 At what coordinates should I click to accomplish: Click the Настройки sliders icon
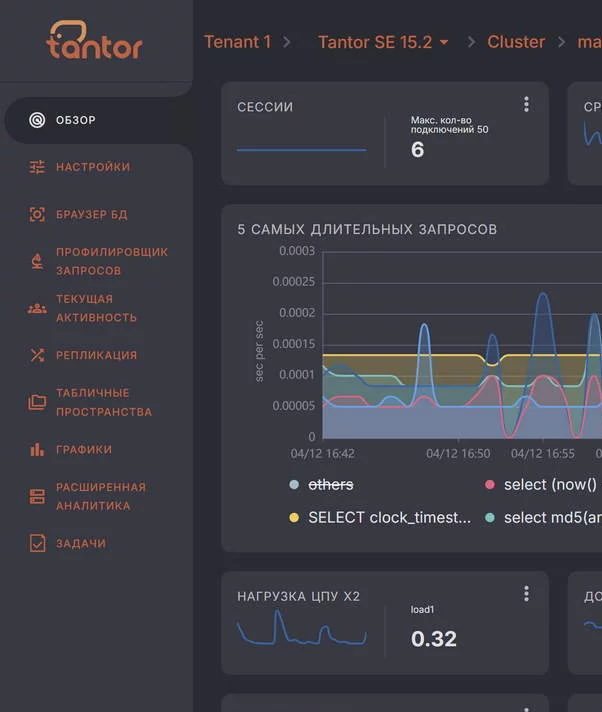(37, 167)
